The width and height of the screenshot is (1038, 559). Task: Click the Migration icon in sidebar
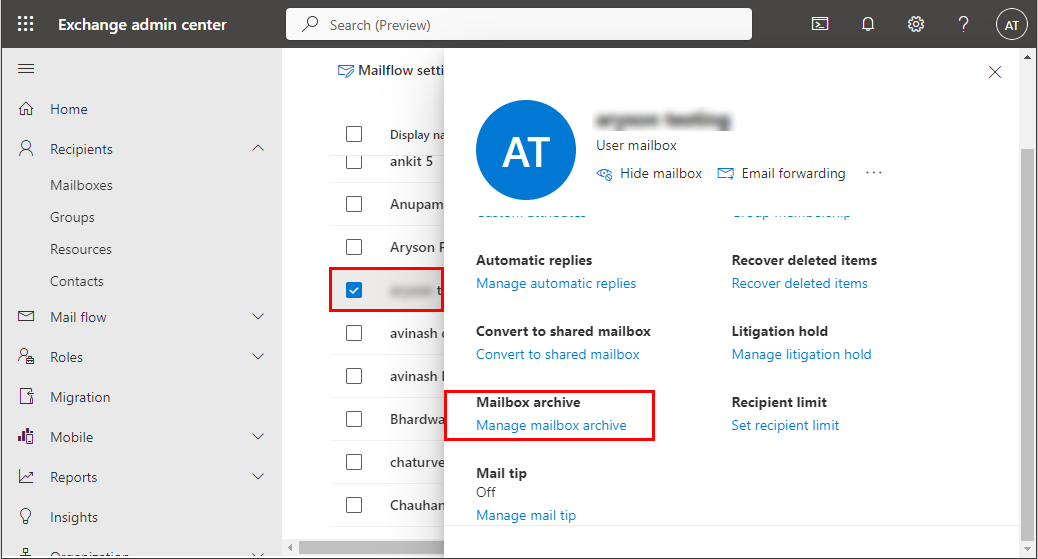(26, 396)
